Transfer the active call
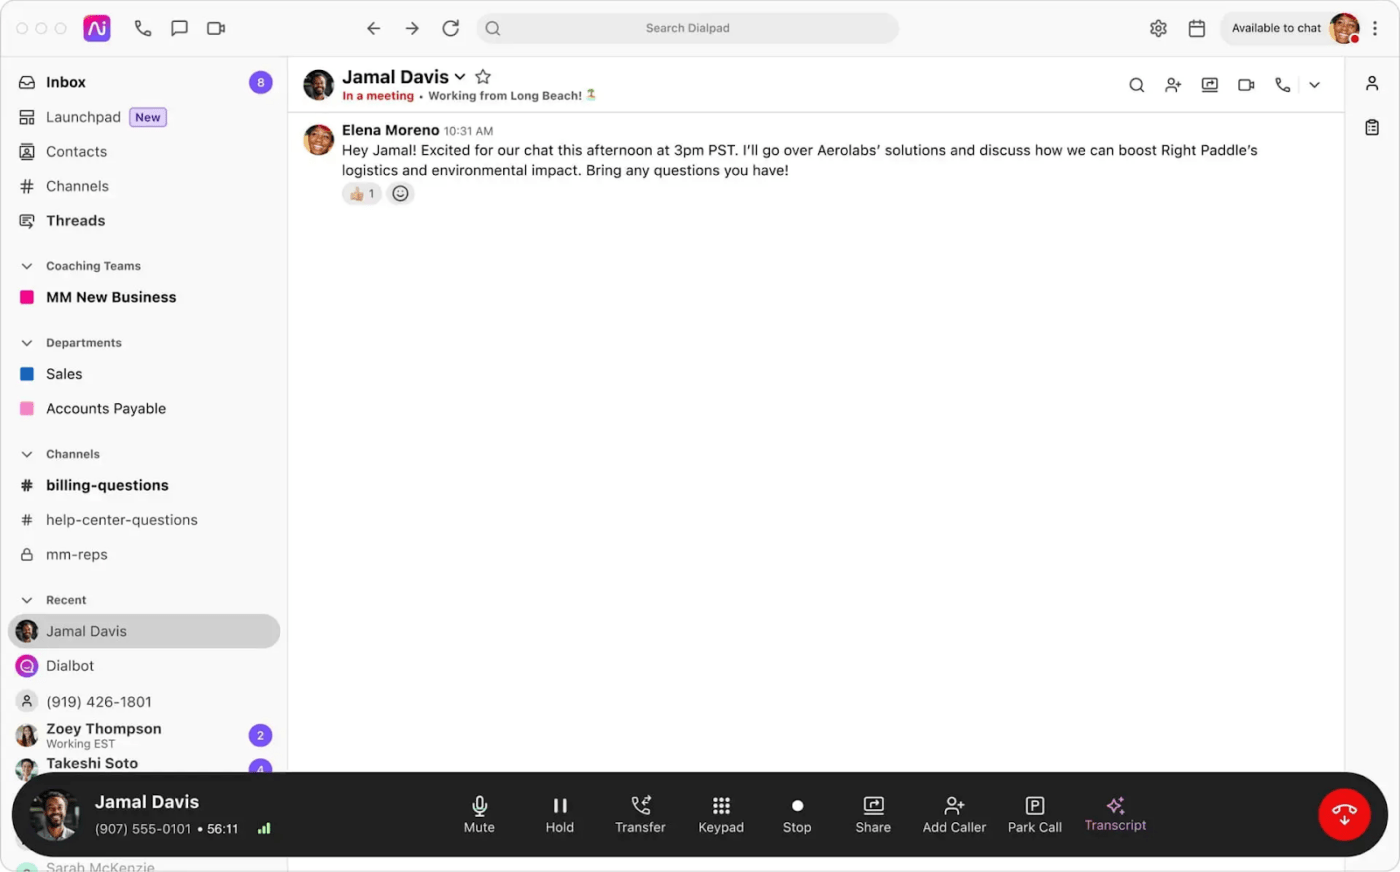 (x=640, y=814)
